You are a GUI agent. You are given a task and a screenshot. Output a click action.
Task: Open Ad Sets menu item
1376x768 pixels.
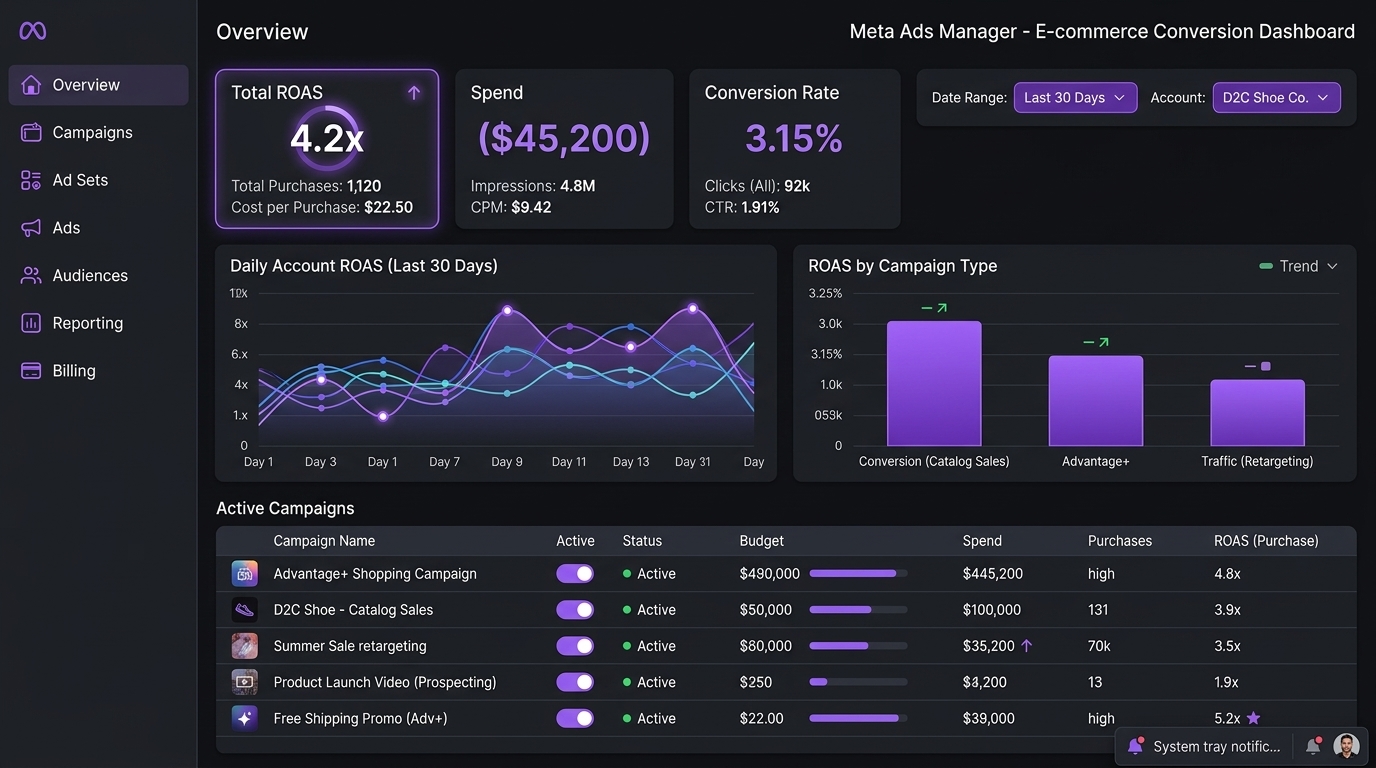98,180
